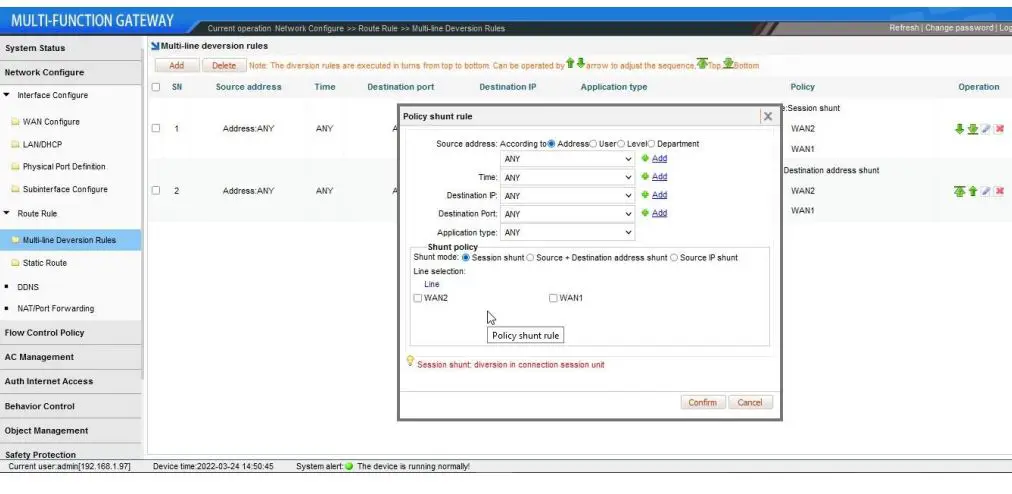Click blue arrow icon beside Multi-line deversion rules heading
The image size is (1012, 494).
tap(155, 46)
